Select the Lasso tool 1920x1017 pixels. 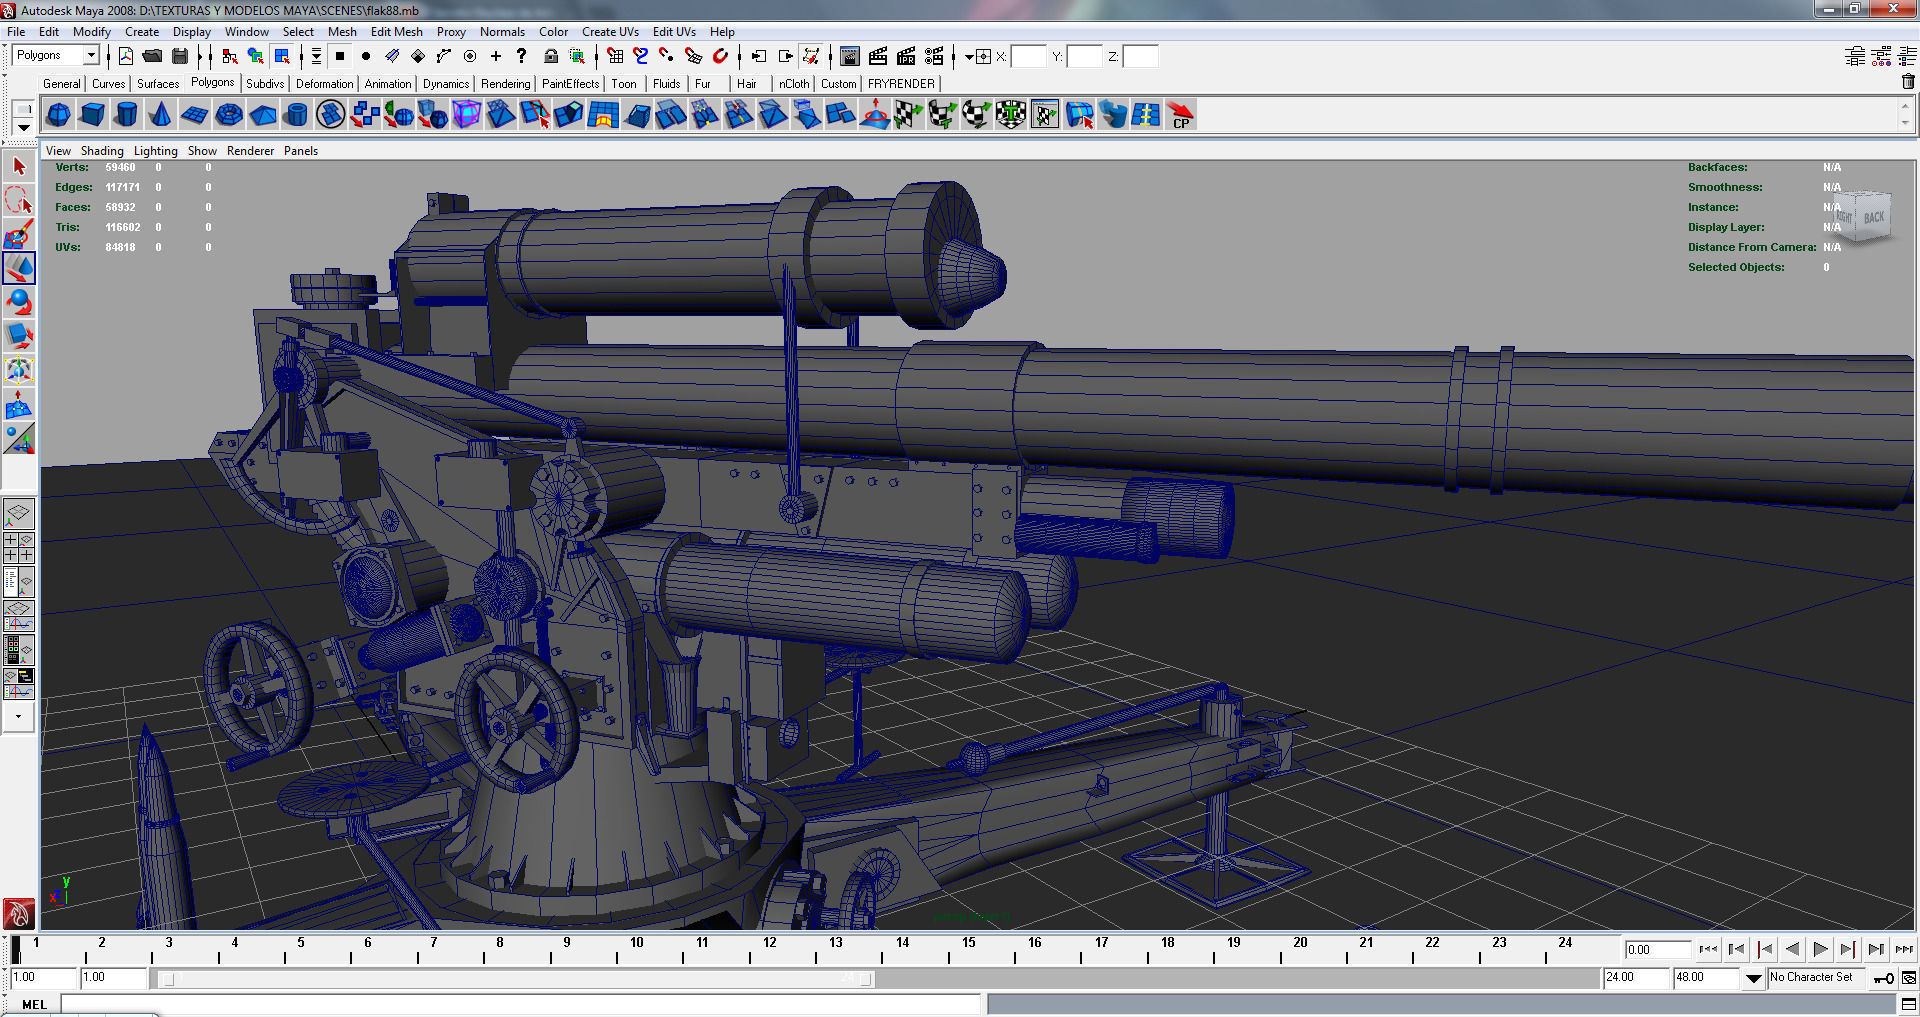click(19, 201)
